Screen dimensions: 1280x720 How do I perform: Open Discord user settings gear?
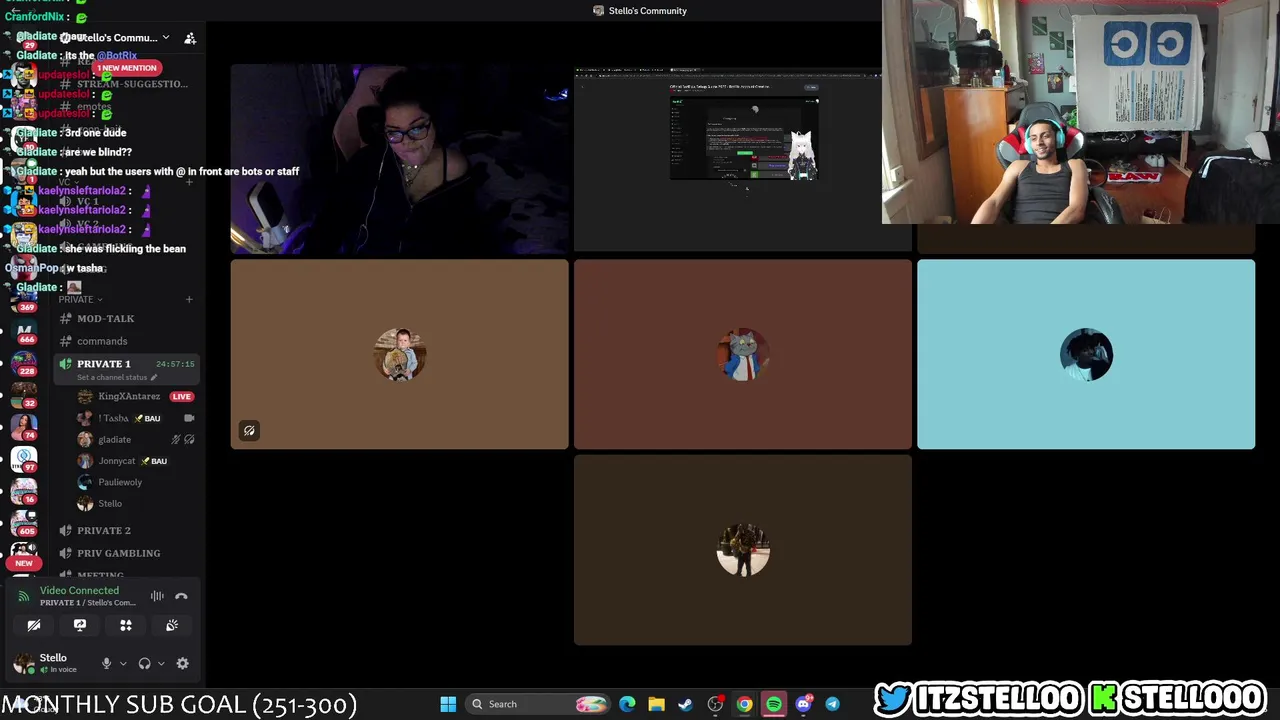click(x=182, y=663)
